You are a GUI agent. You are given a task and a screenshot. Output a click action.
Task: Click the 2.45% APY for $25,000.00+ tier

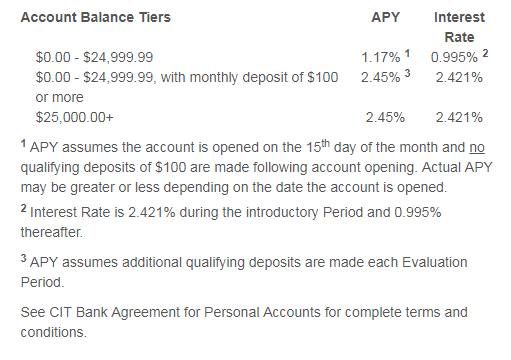385,117
